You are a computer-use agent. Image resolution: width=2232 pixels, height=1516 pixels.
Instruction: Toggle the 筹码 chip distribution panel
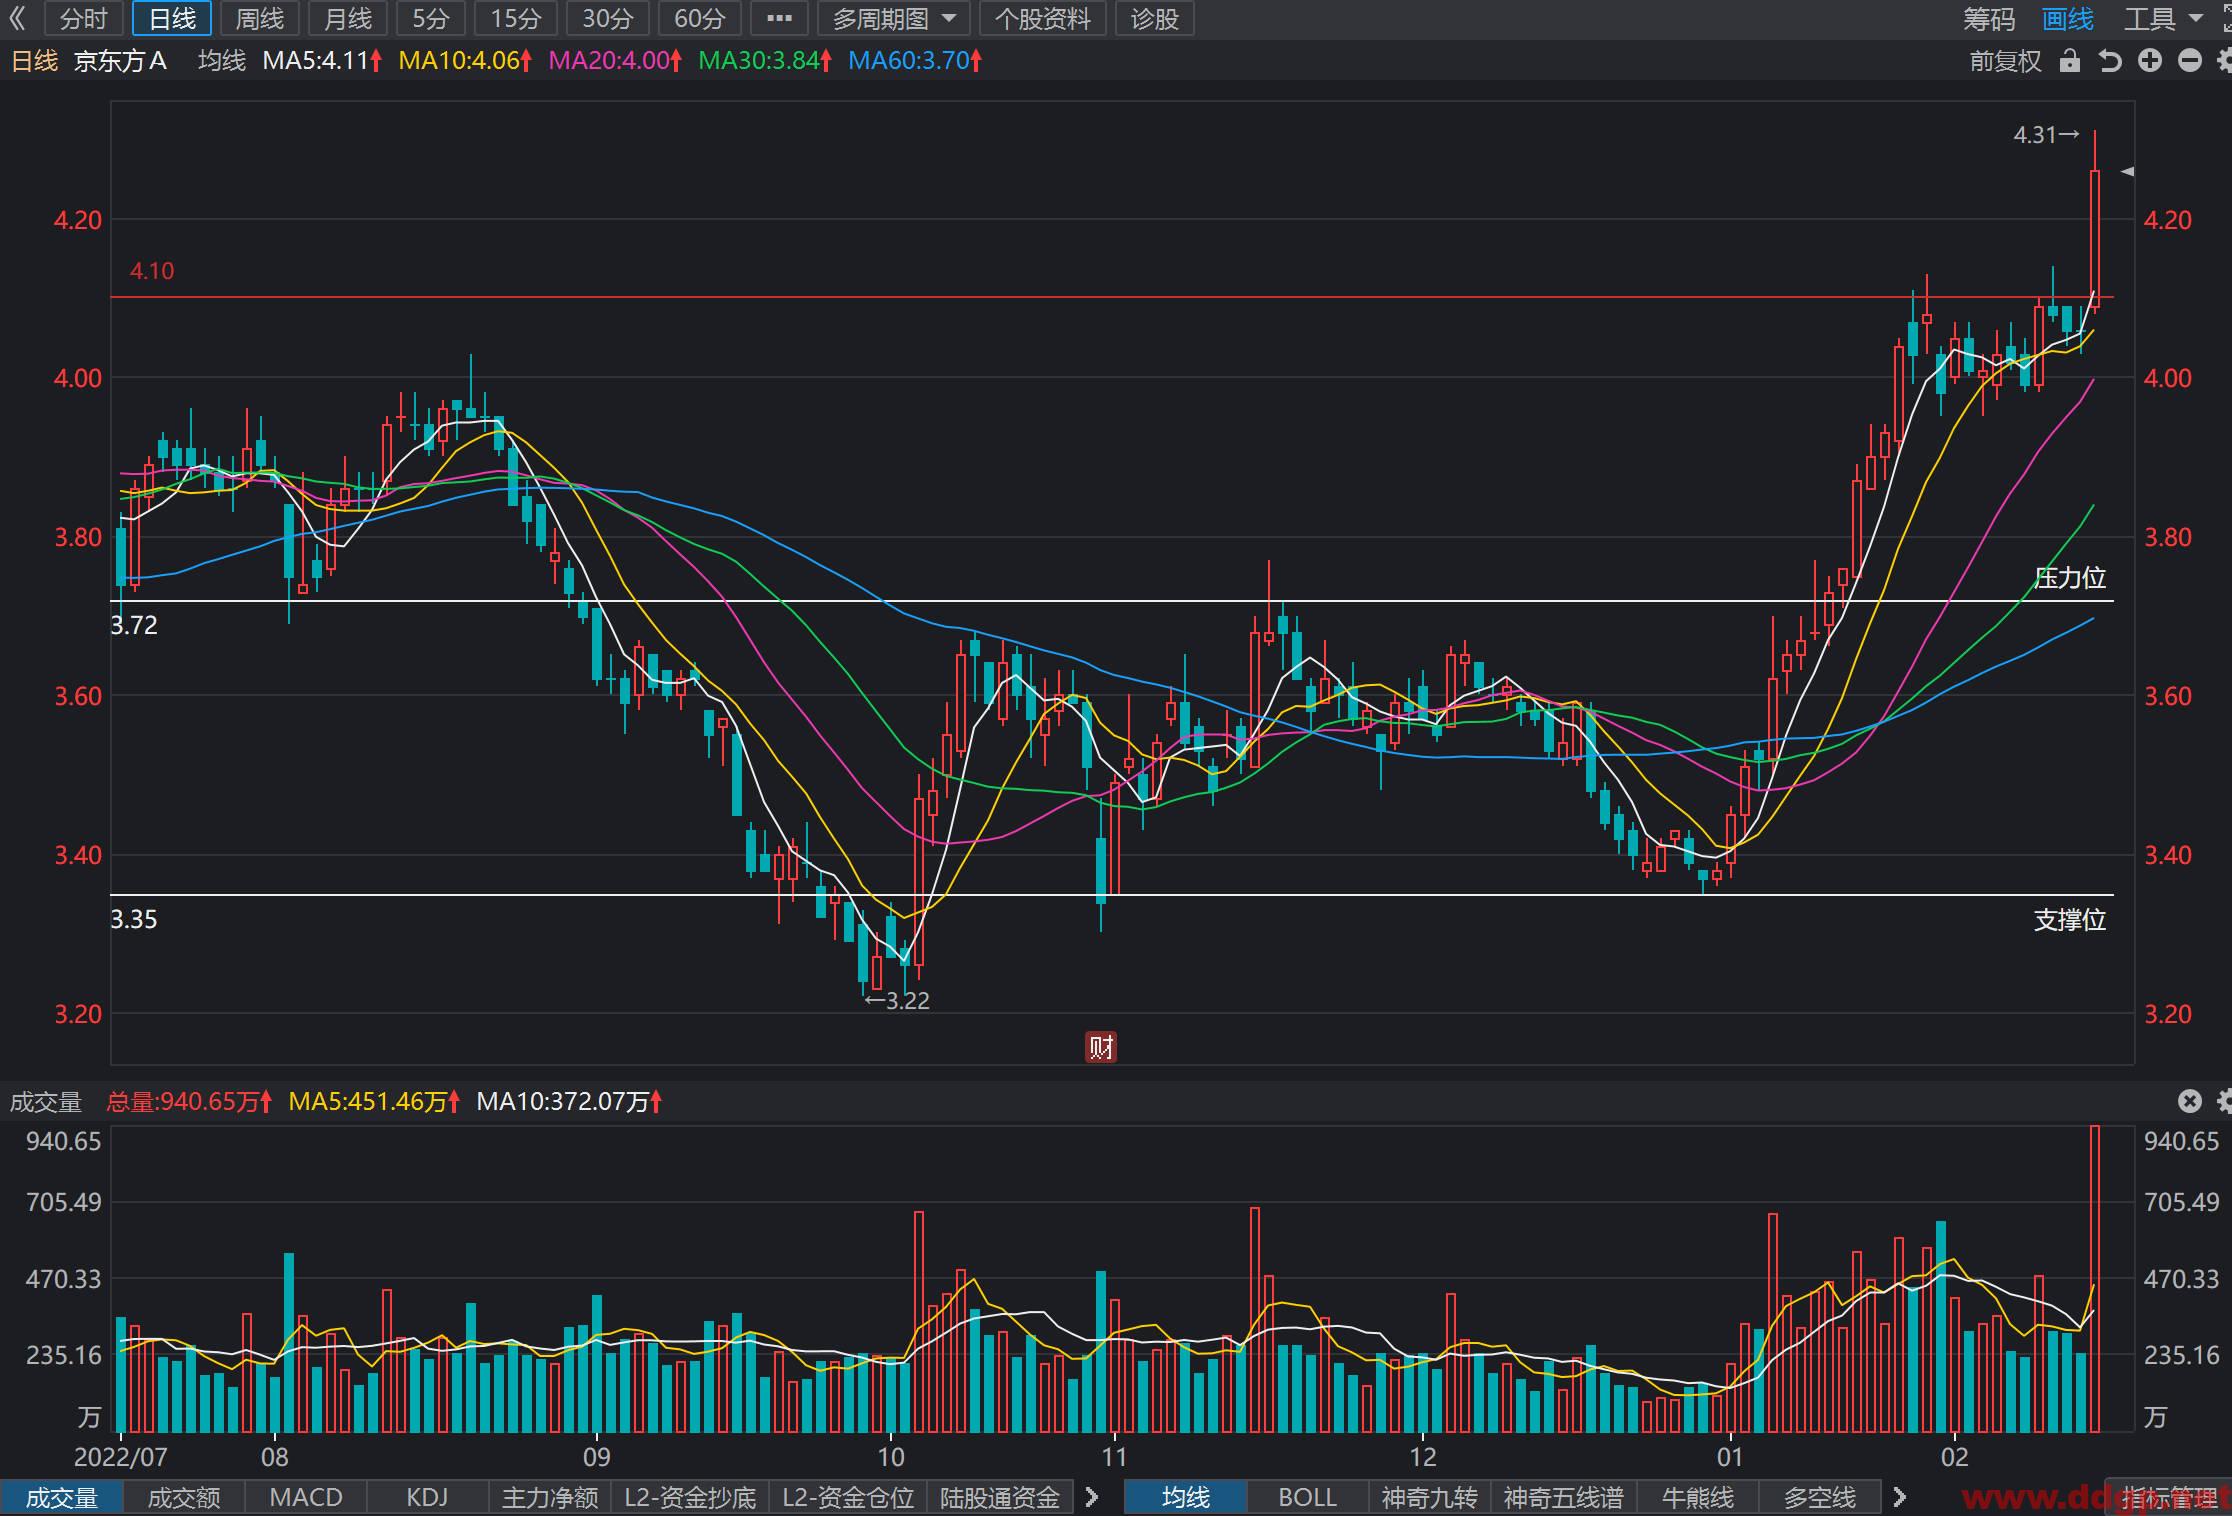[1988, 18]
